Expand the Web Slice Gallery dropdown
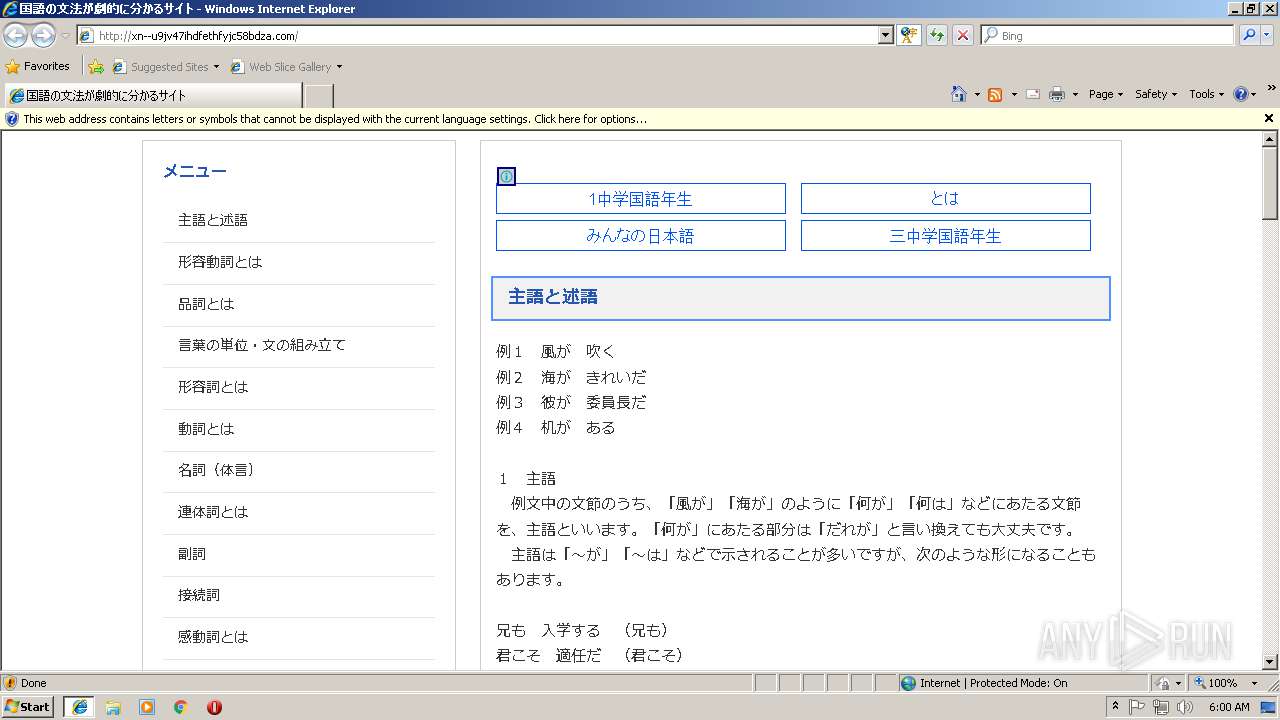 (x=339, y=67)
